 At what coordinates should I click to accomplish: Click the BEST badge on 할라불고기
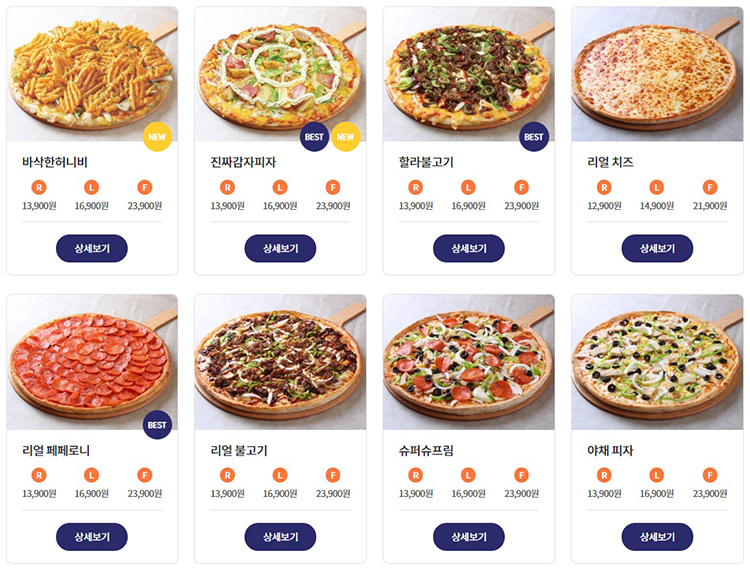click(x=534, y=137)
